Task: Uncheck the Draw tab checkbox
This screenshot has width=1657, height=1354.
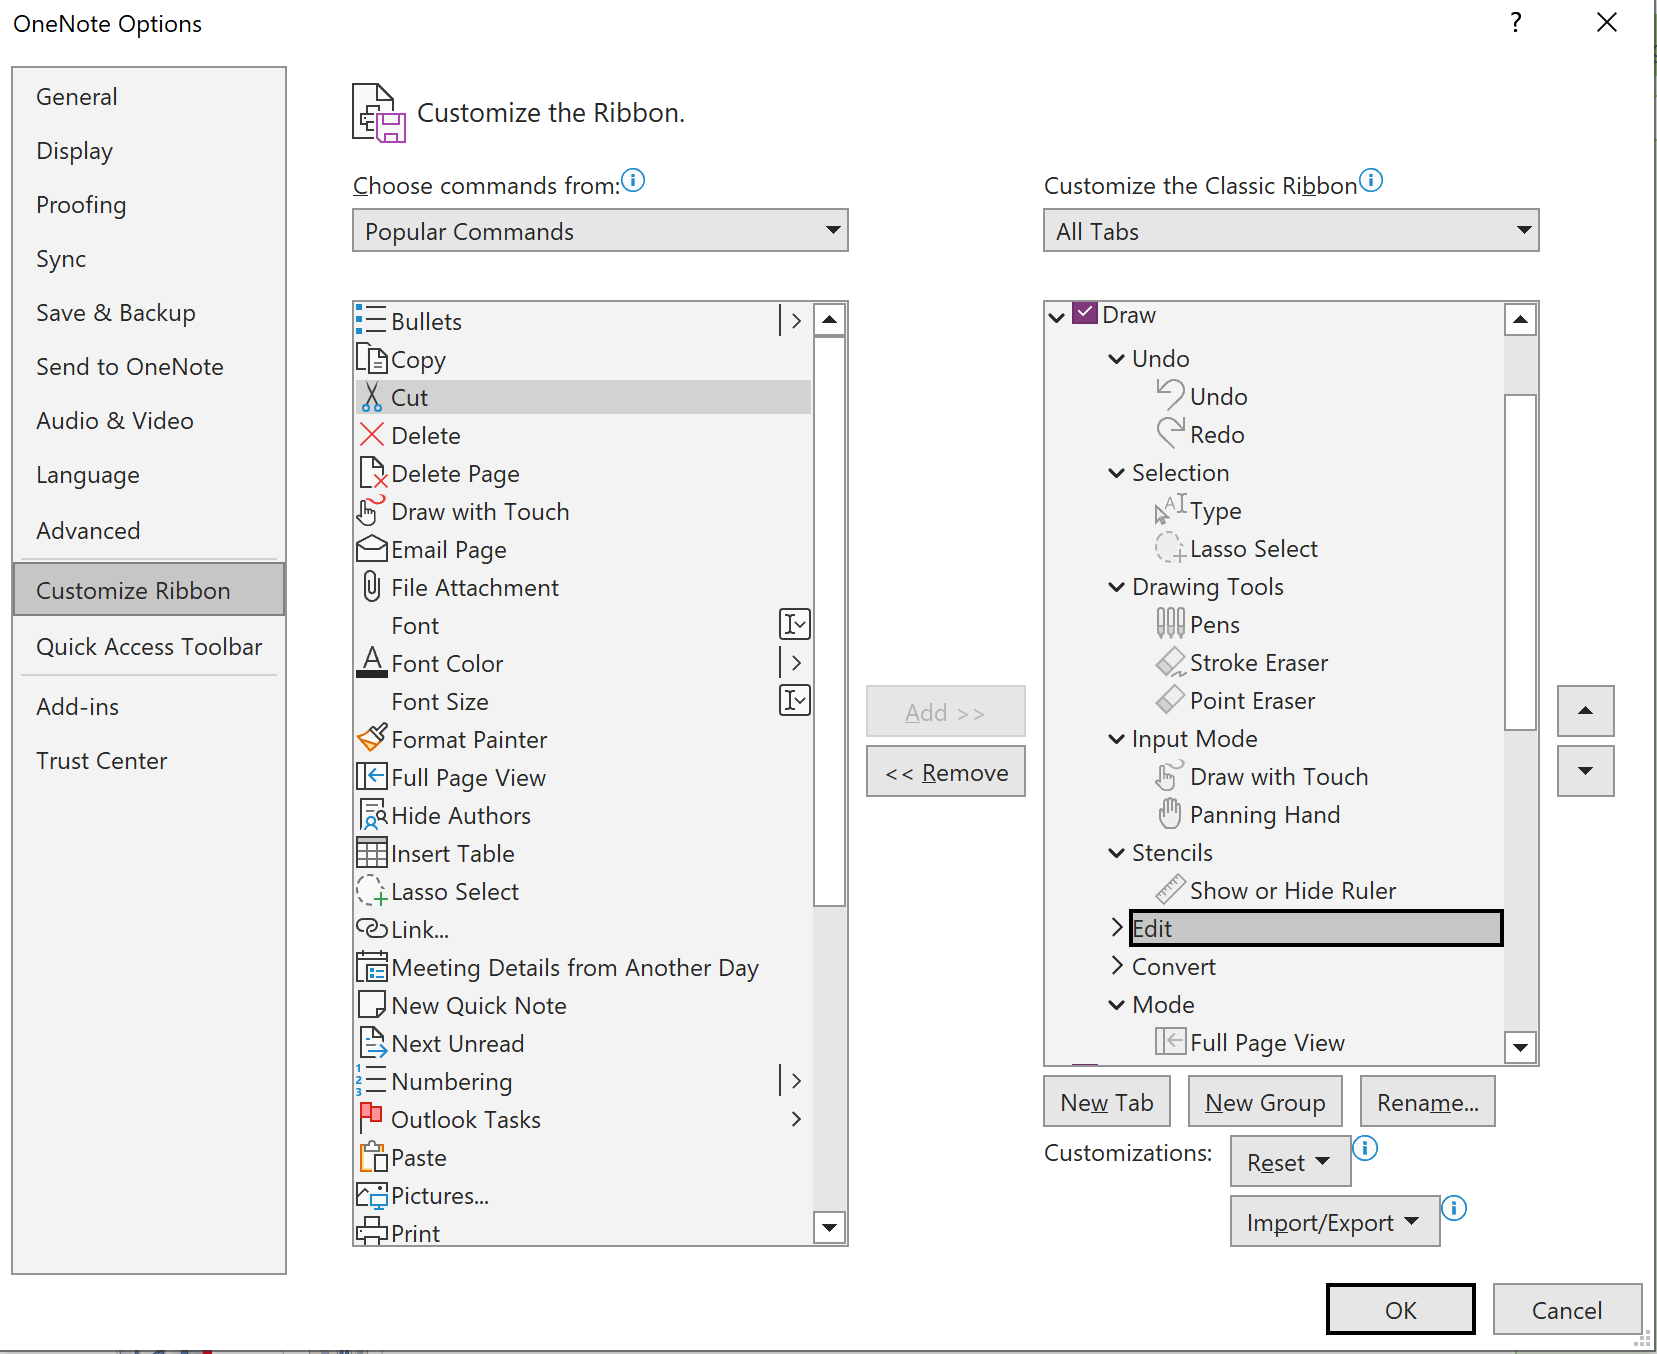Action: pos(1086,313)
